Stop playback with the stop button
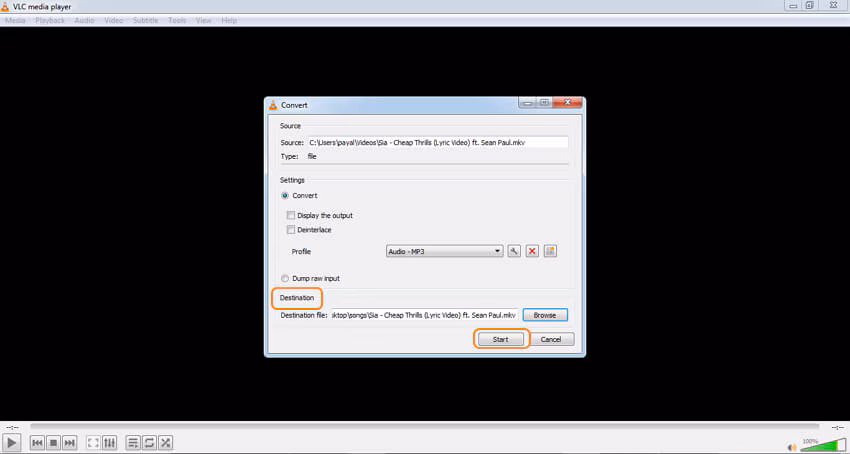Viewport: 850px width, 454px height. tap(53, 443)
